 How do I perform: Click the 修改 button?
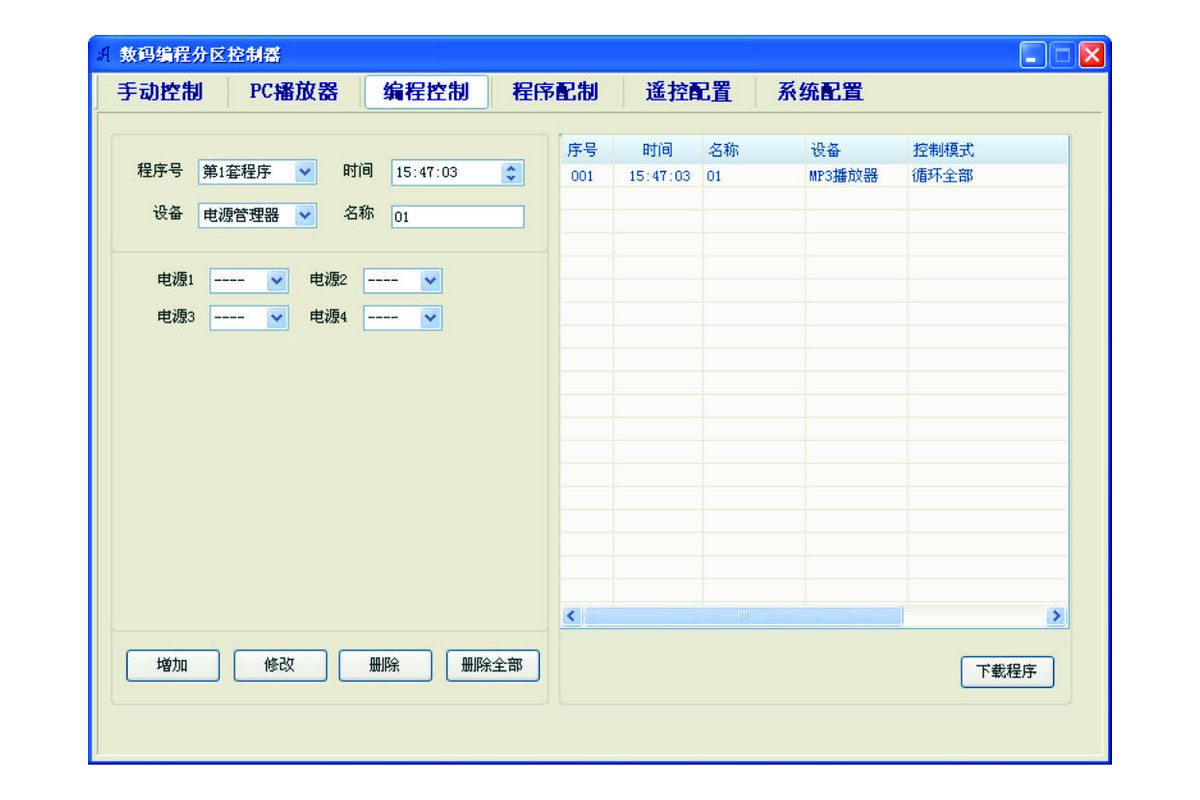coord(280,666)
